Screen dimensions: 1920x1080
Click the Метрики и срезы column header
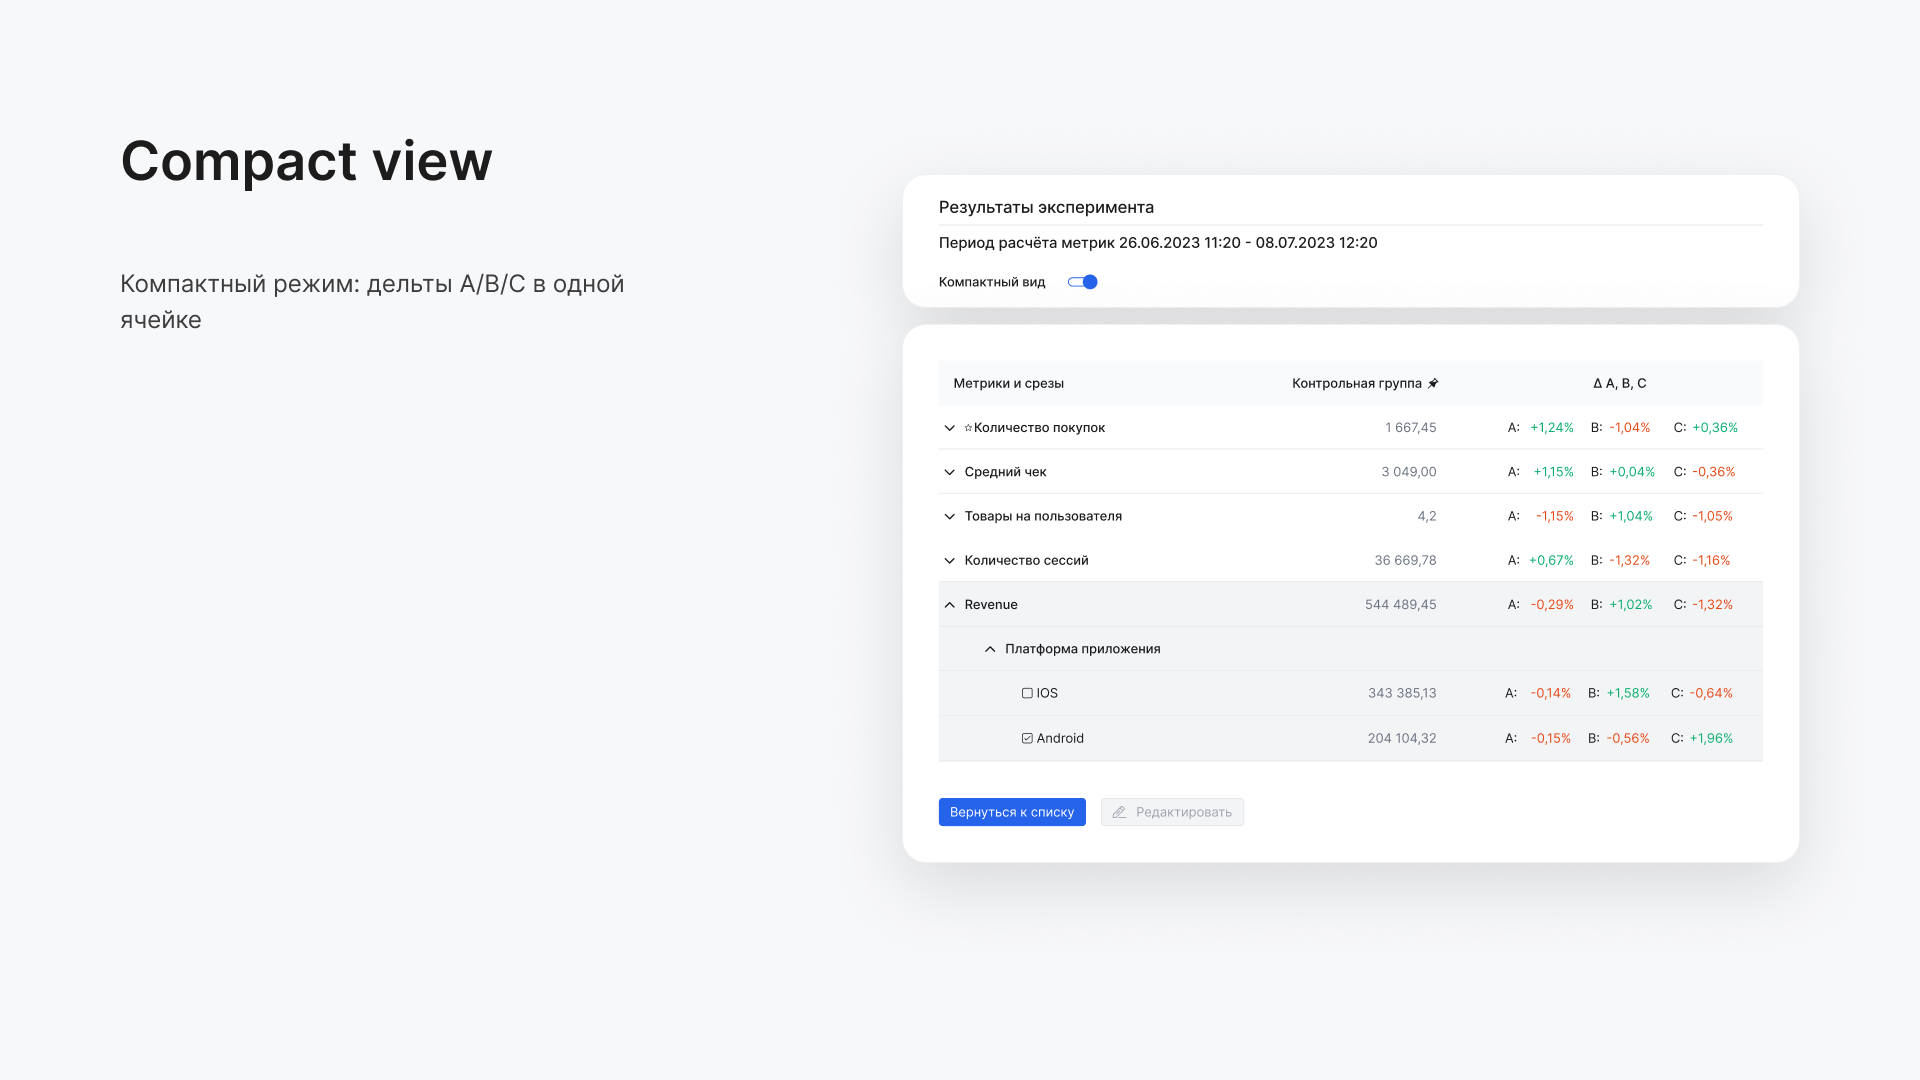point(1009,382)
